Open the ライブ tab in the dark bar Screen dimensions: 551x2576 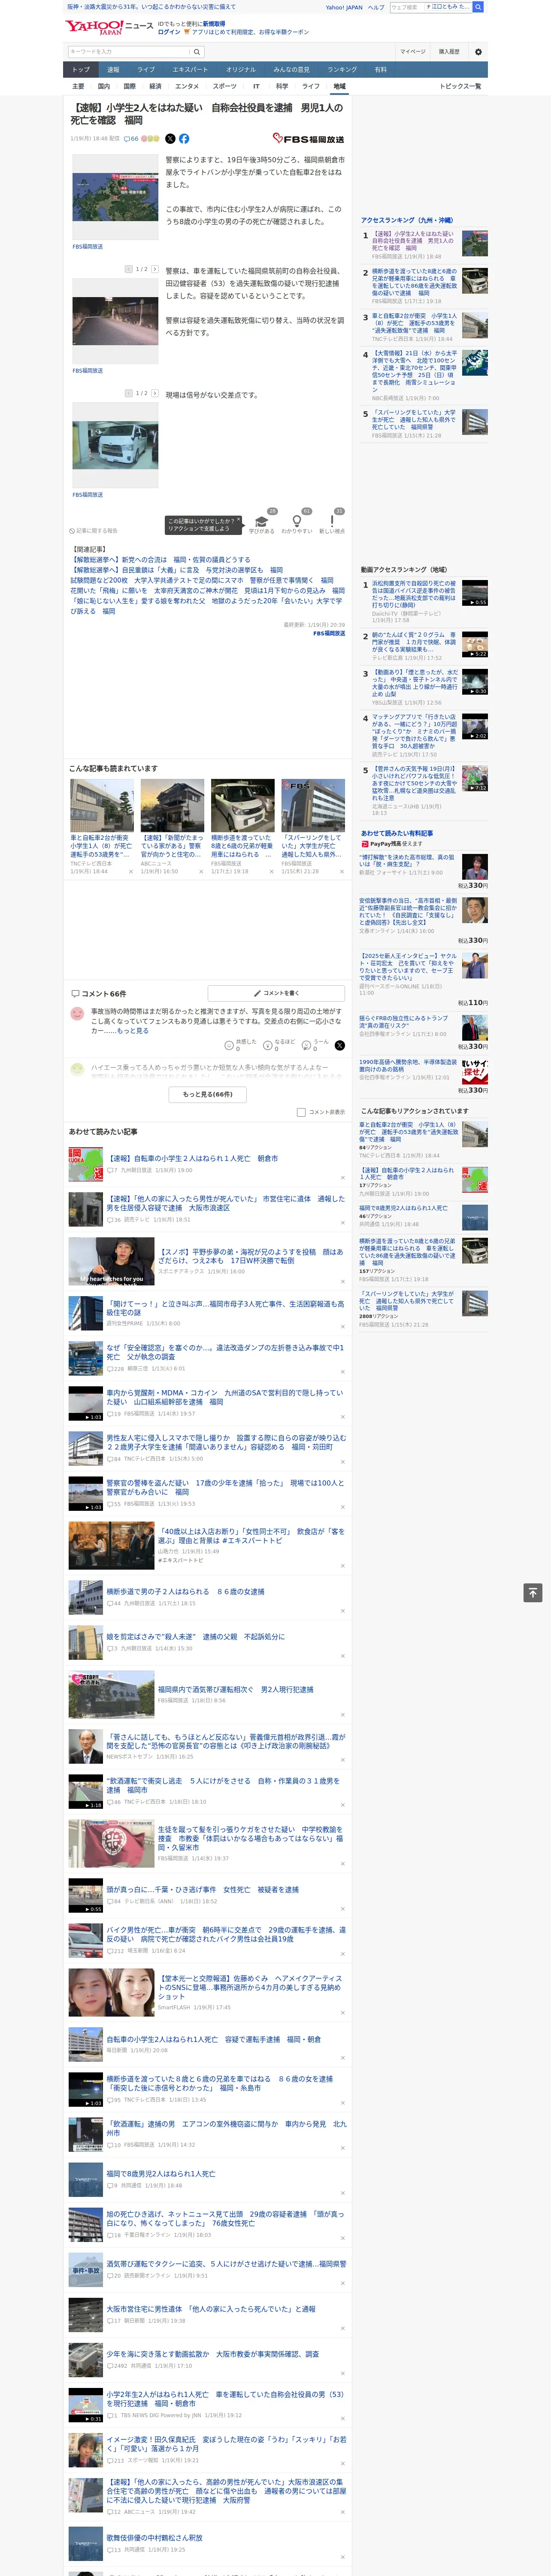146,70
